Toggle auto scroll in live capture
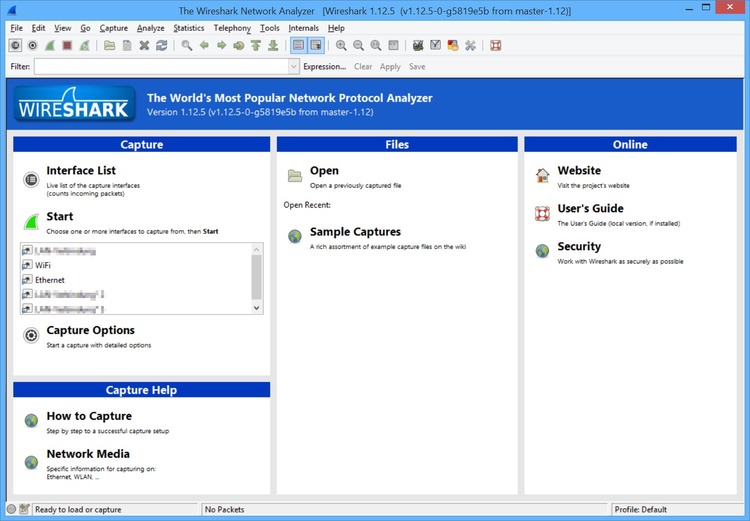The image size is (750, 521). click(x=316, y=45)
